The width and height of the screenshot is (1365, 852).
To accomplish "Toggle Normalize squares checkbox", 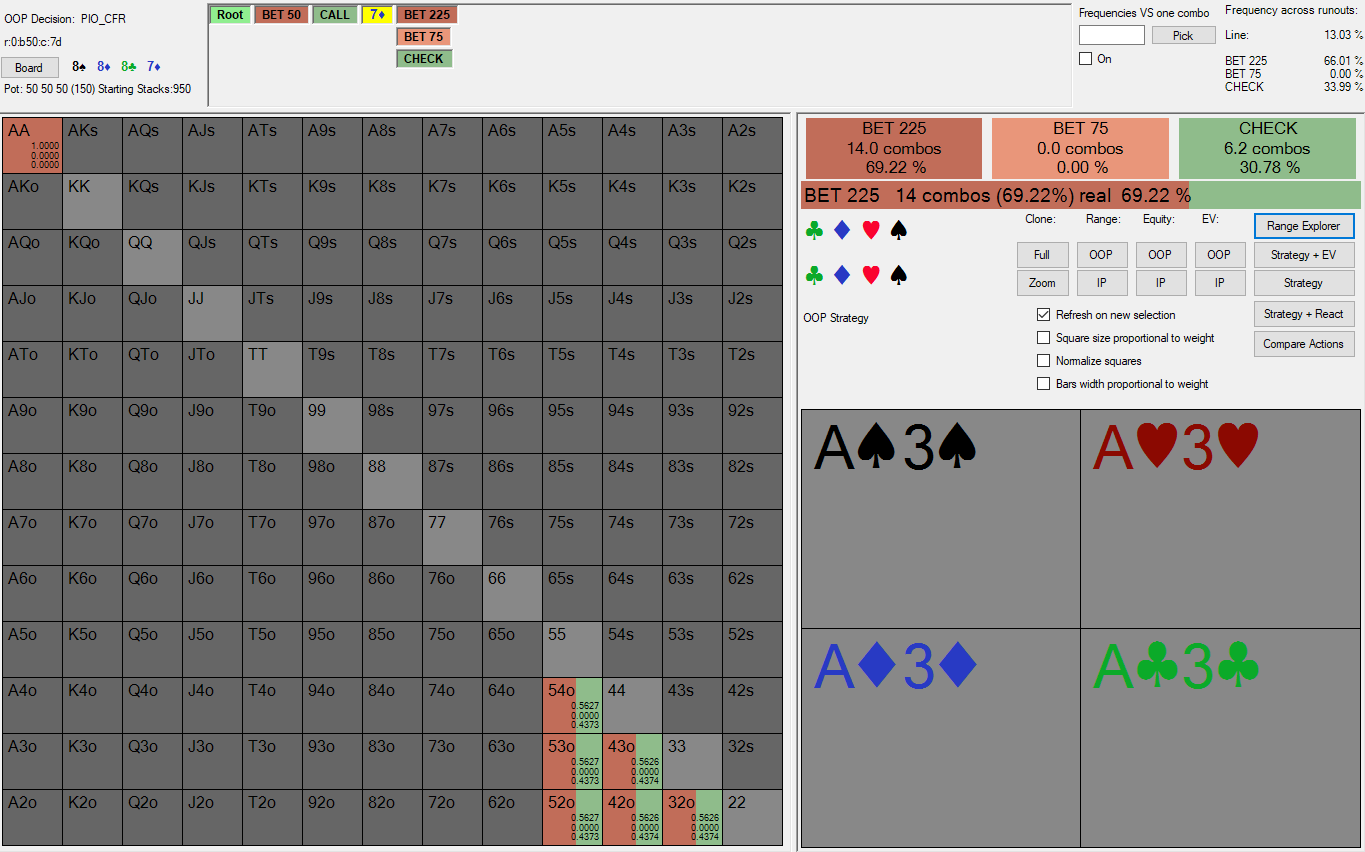I will coord(1044,361).
